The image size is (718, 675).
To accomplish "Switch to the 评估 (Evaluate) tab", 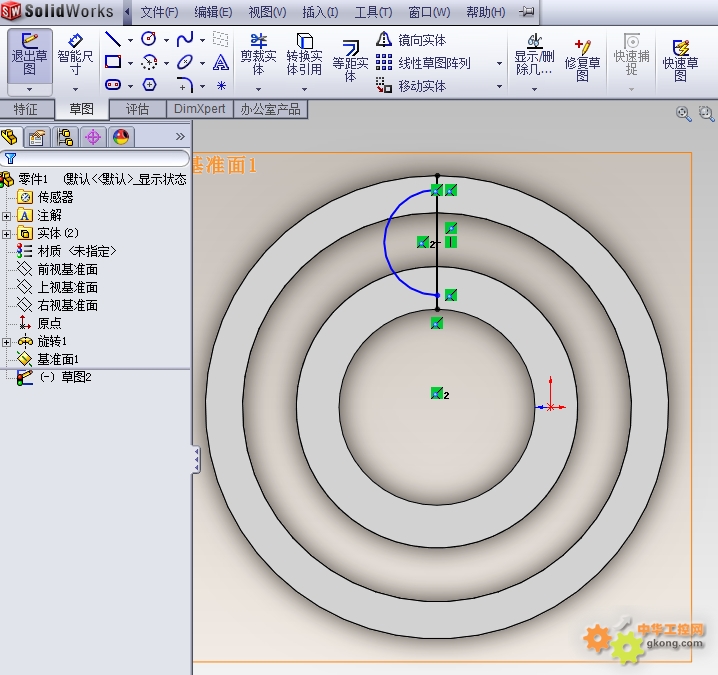I will point(137,109).
